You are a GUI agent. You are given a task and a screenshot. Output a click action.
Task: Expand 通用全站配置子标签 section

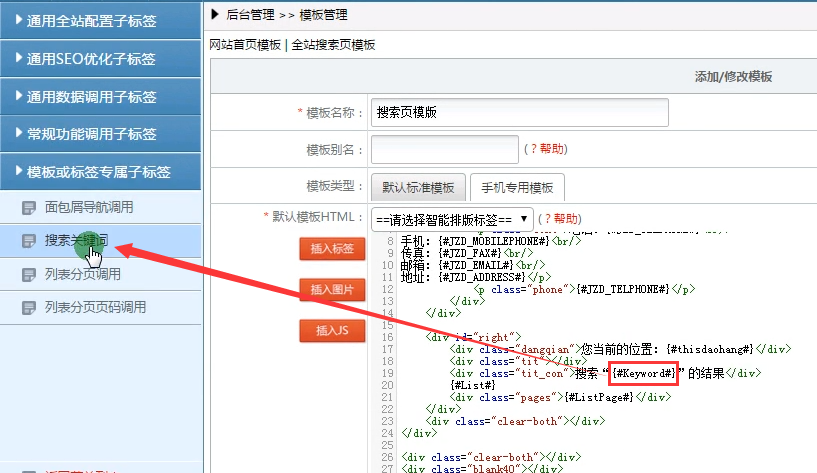pyautogui.click(x=100, y=21)
